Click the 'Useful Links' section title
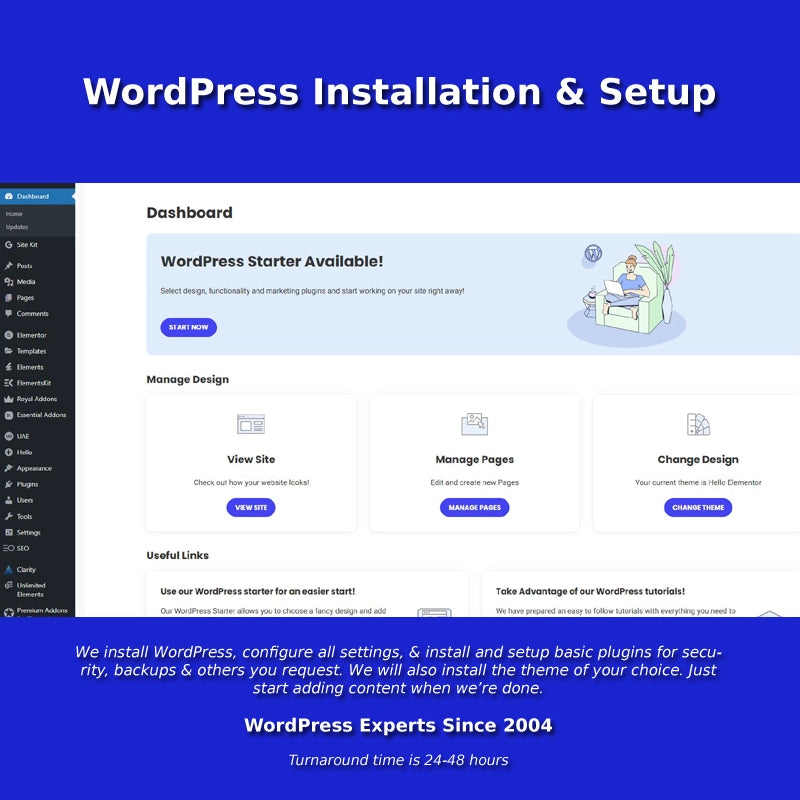 [x=178, y=555]
